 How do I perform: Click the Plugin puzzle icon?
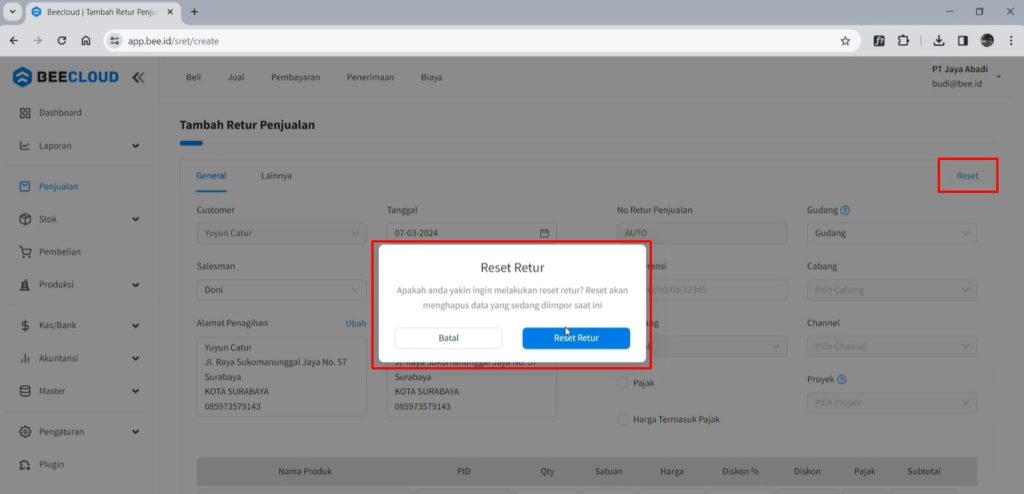coord(25,465)
